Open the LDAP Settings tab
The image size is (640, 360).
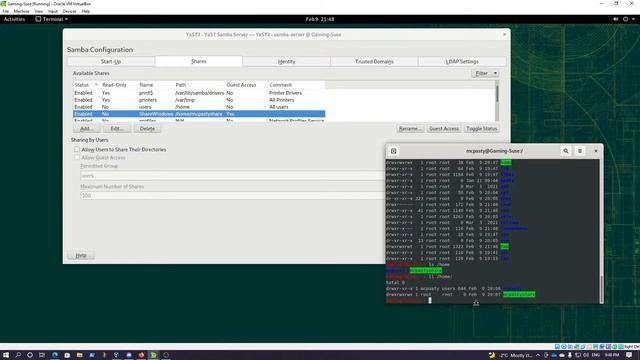[462, 62]
